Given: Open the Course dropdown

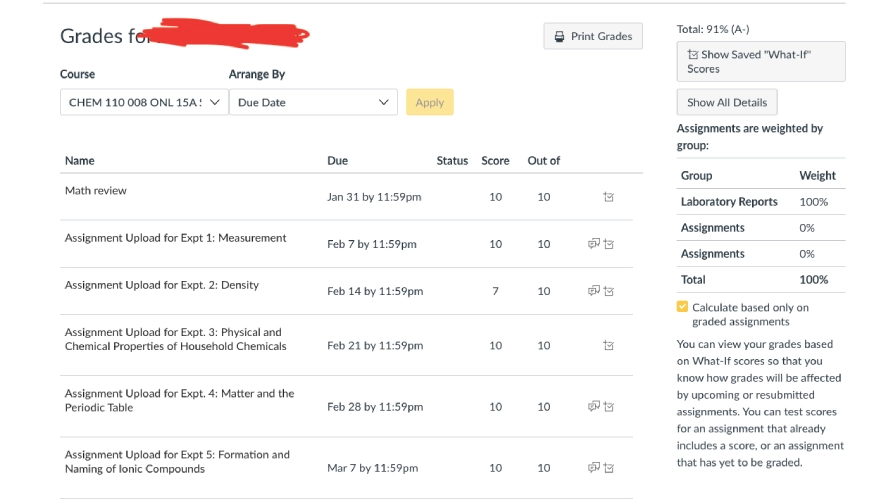Looking at the screenshot, I should click(x=144, y=102).
